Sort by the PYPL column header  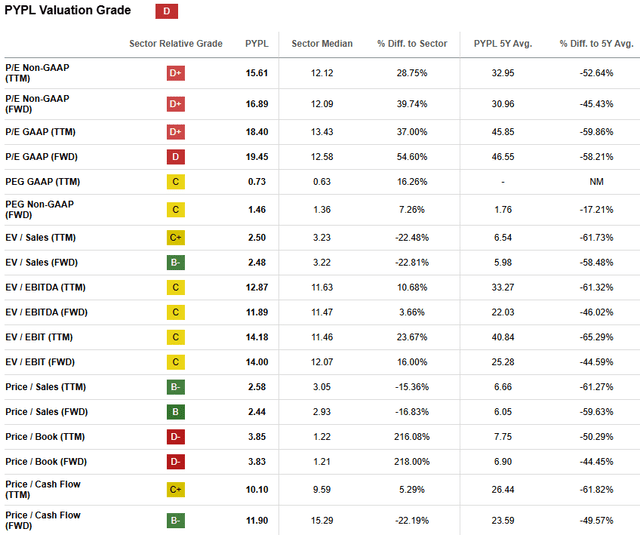256,44
